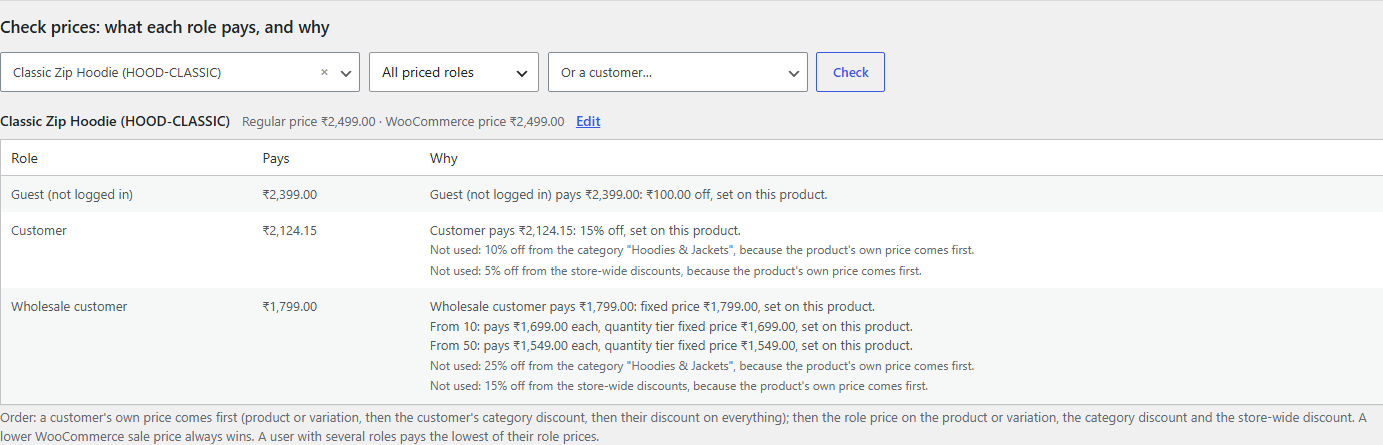Click the 'Check prices: what each role pays' heading

pos(165,28)
